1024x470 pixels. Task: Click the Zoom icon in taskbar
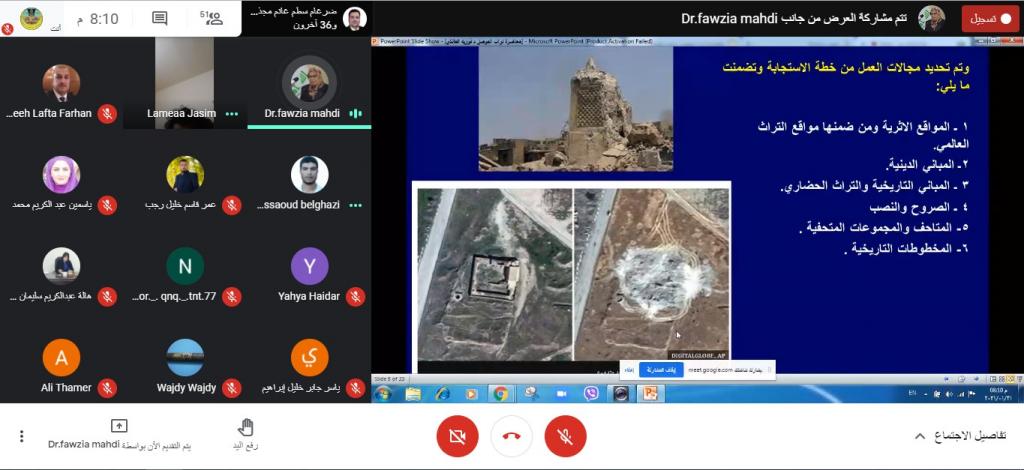(x=561, y=394)
